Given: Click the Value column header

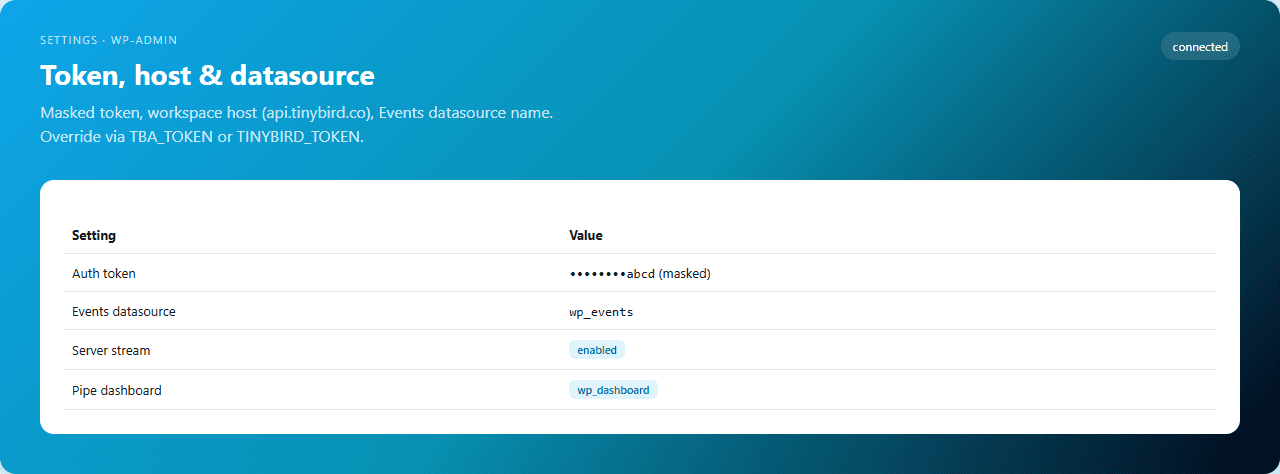Looking at the screenshot, I should click(x=586, y=235).
